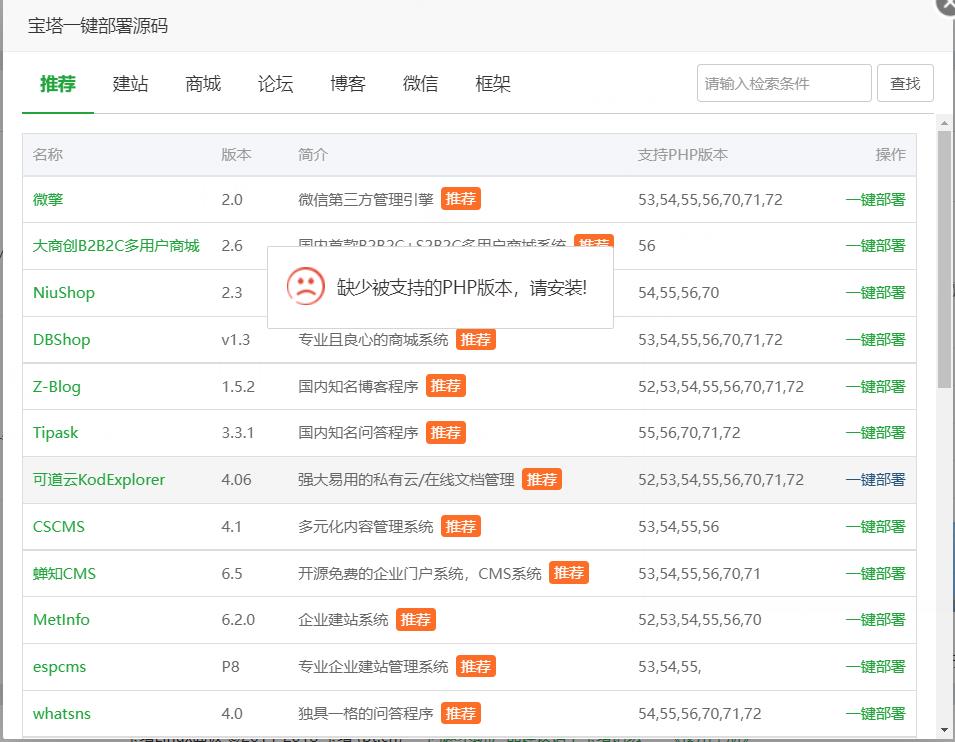
Task: Click the 推荐 badge in MetInfo row
Action: coord(416,620)
